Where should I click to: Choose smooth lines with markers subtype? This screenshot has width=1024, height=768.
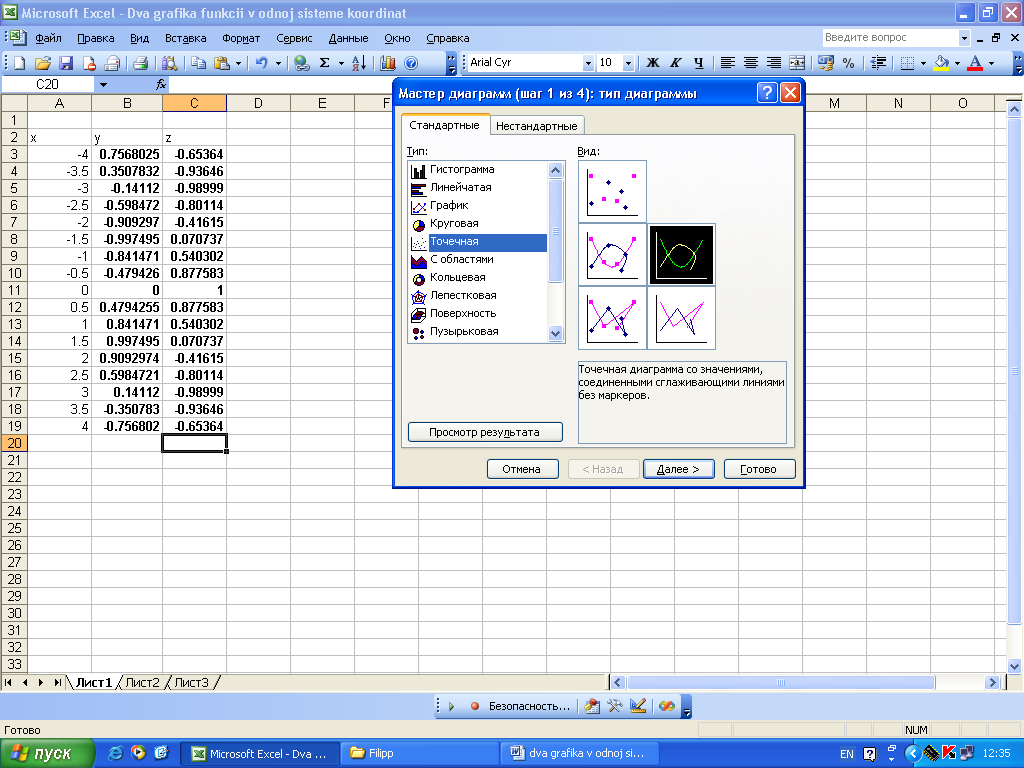click(x=613, y=254)
